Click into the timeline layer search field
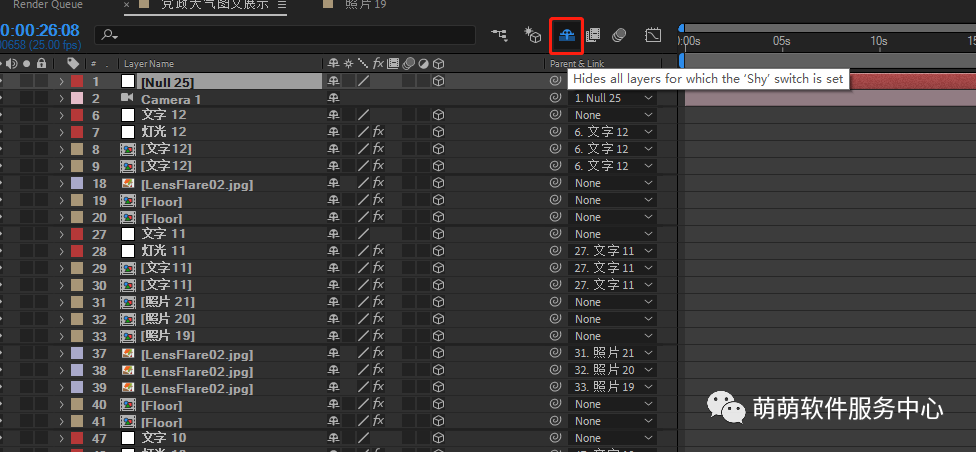The image size is (976, 452). point(284,35)
